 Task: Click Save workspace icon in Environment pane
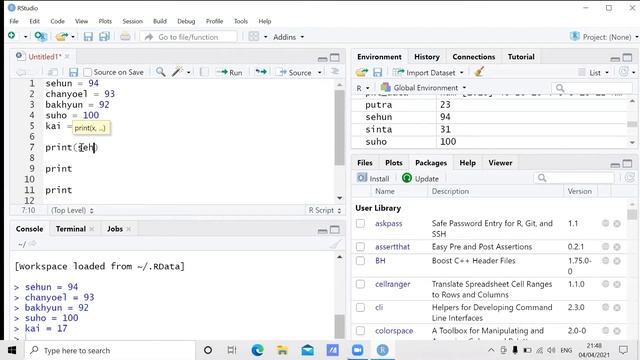click(378, 72)
